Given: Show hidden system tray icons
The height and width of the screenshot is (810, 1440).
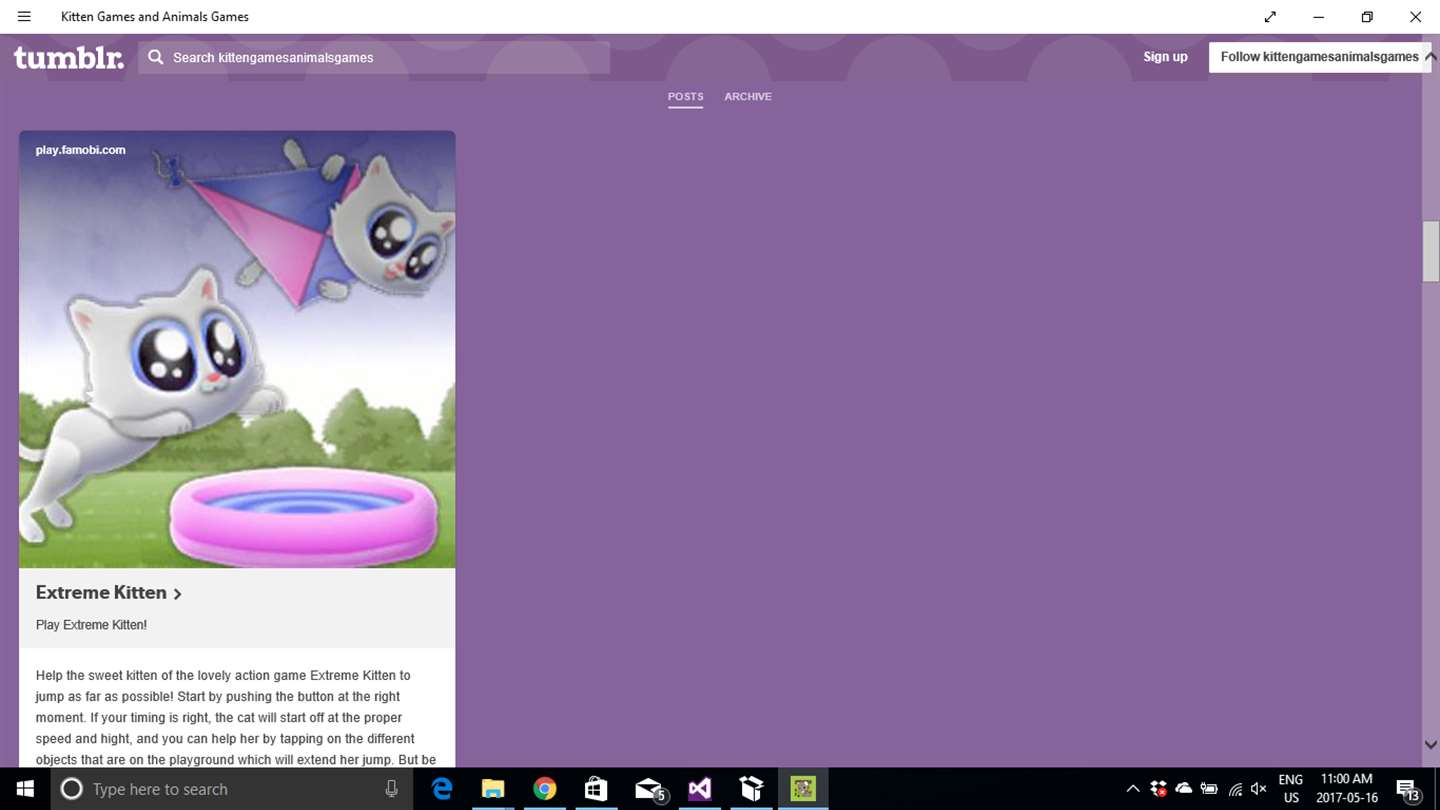Looking at the screenshot, I should [x=1133, y=789].
